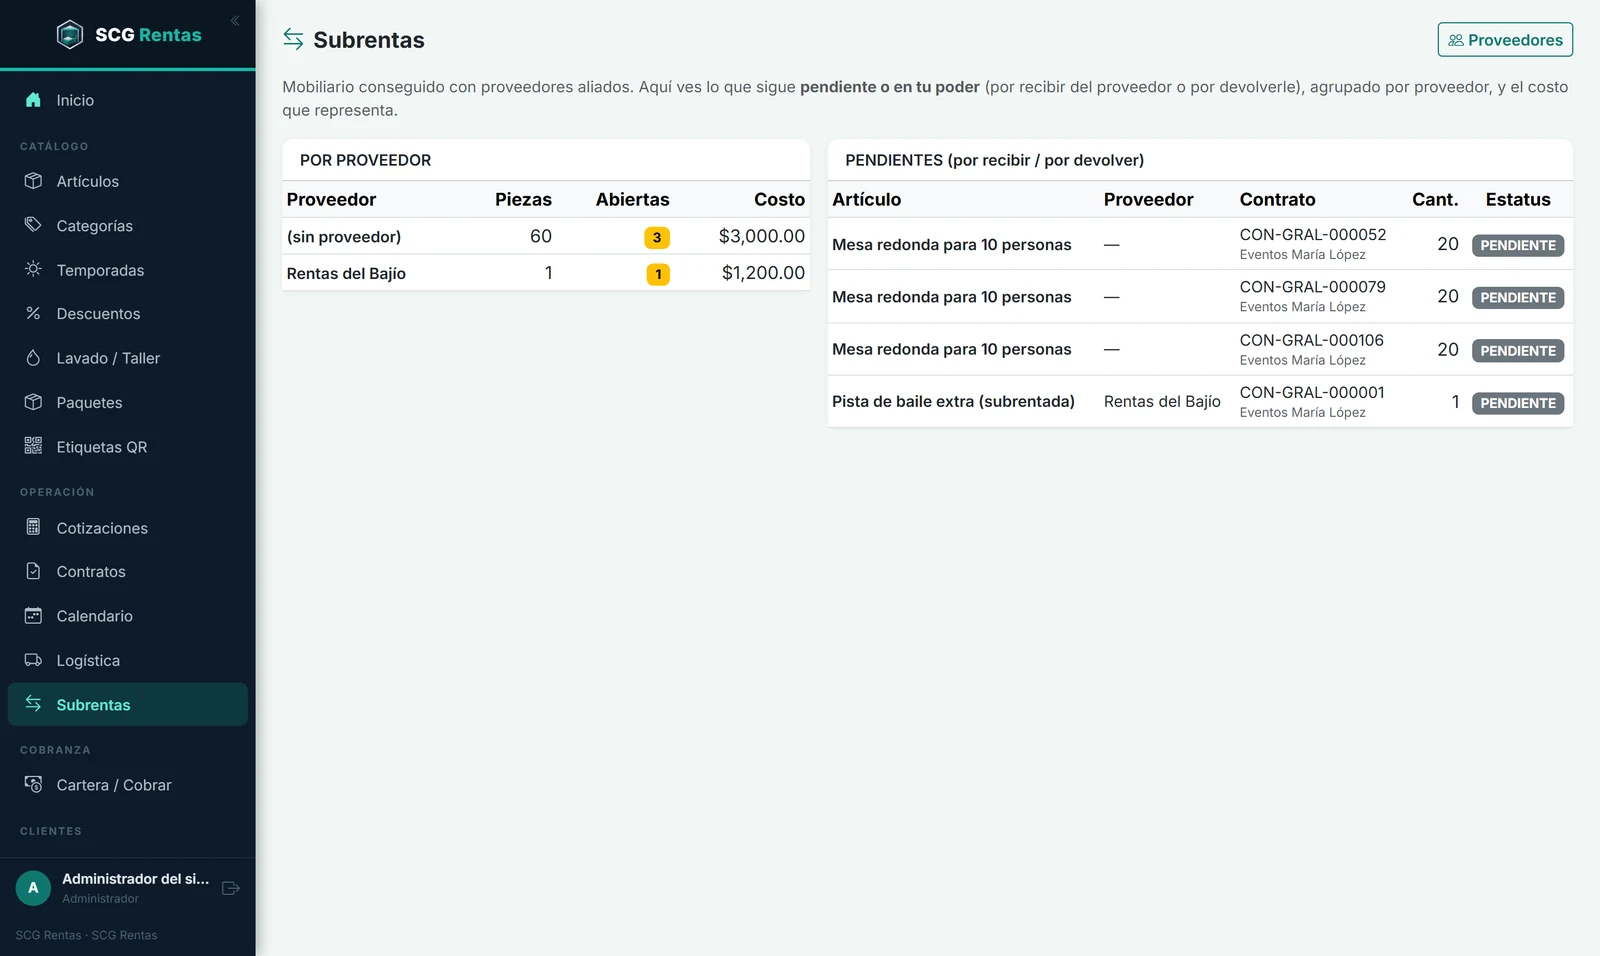Open the Cotizaciones section
Image resolution: width=1600 pixels, height=956 pixels.
tap(128, 528)
